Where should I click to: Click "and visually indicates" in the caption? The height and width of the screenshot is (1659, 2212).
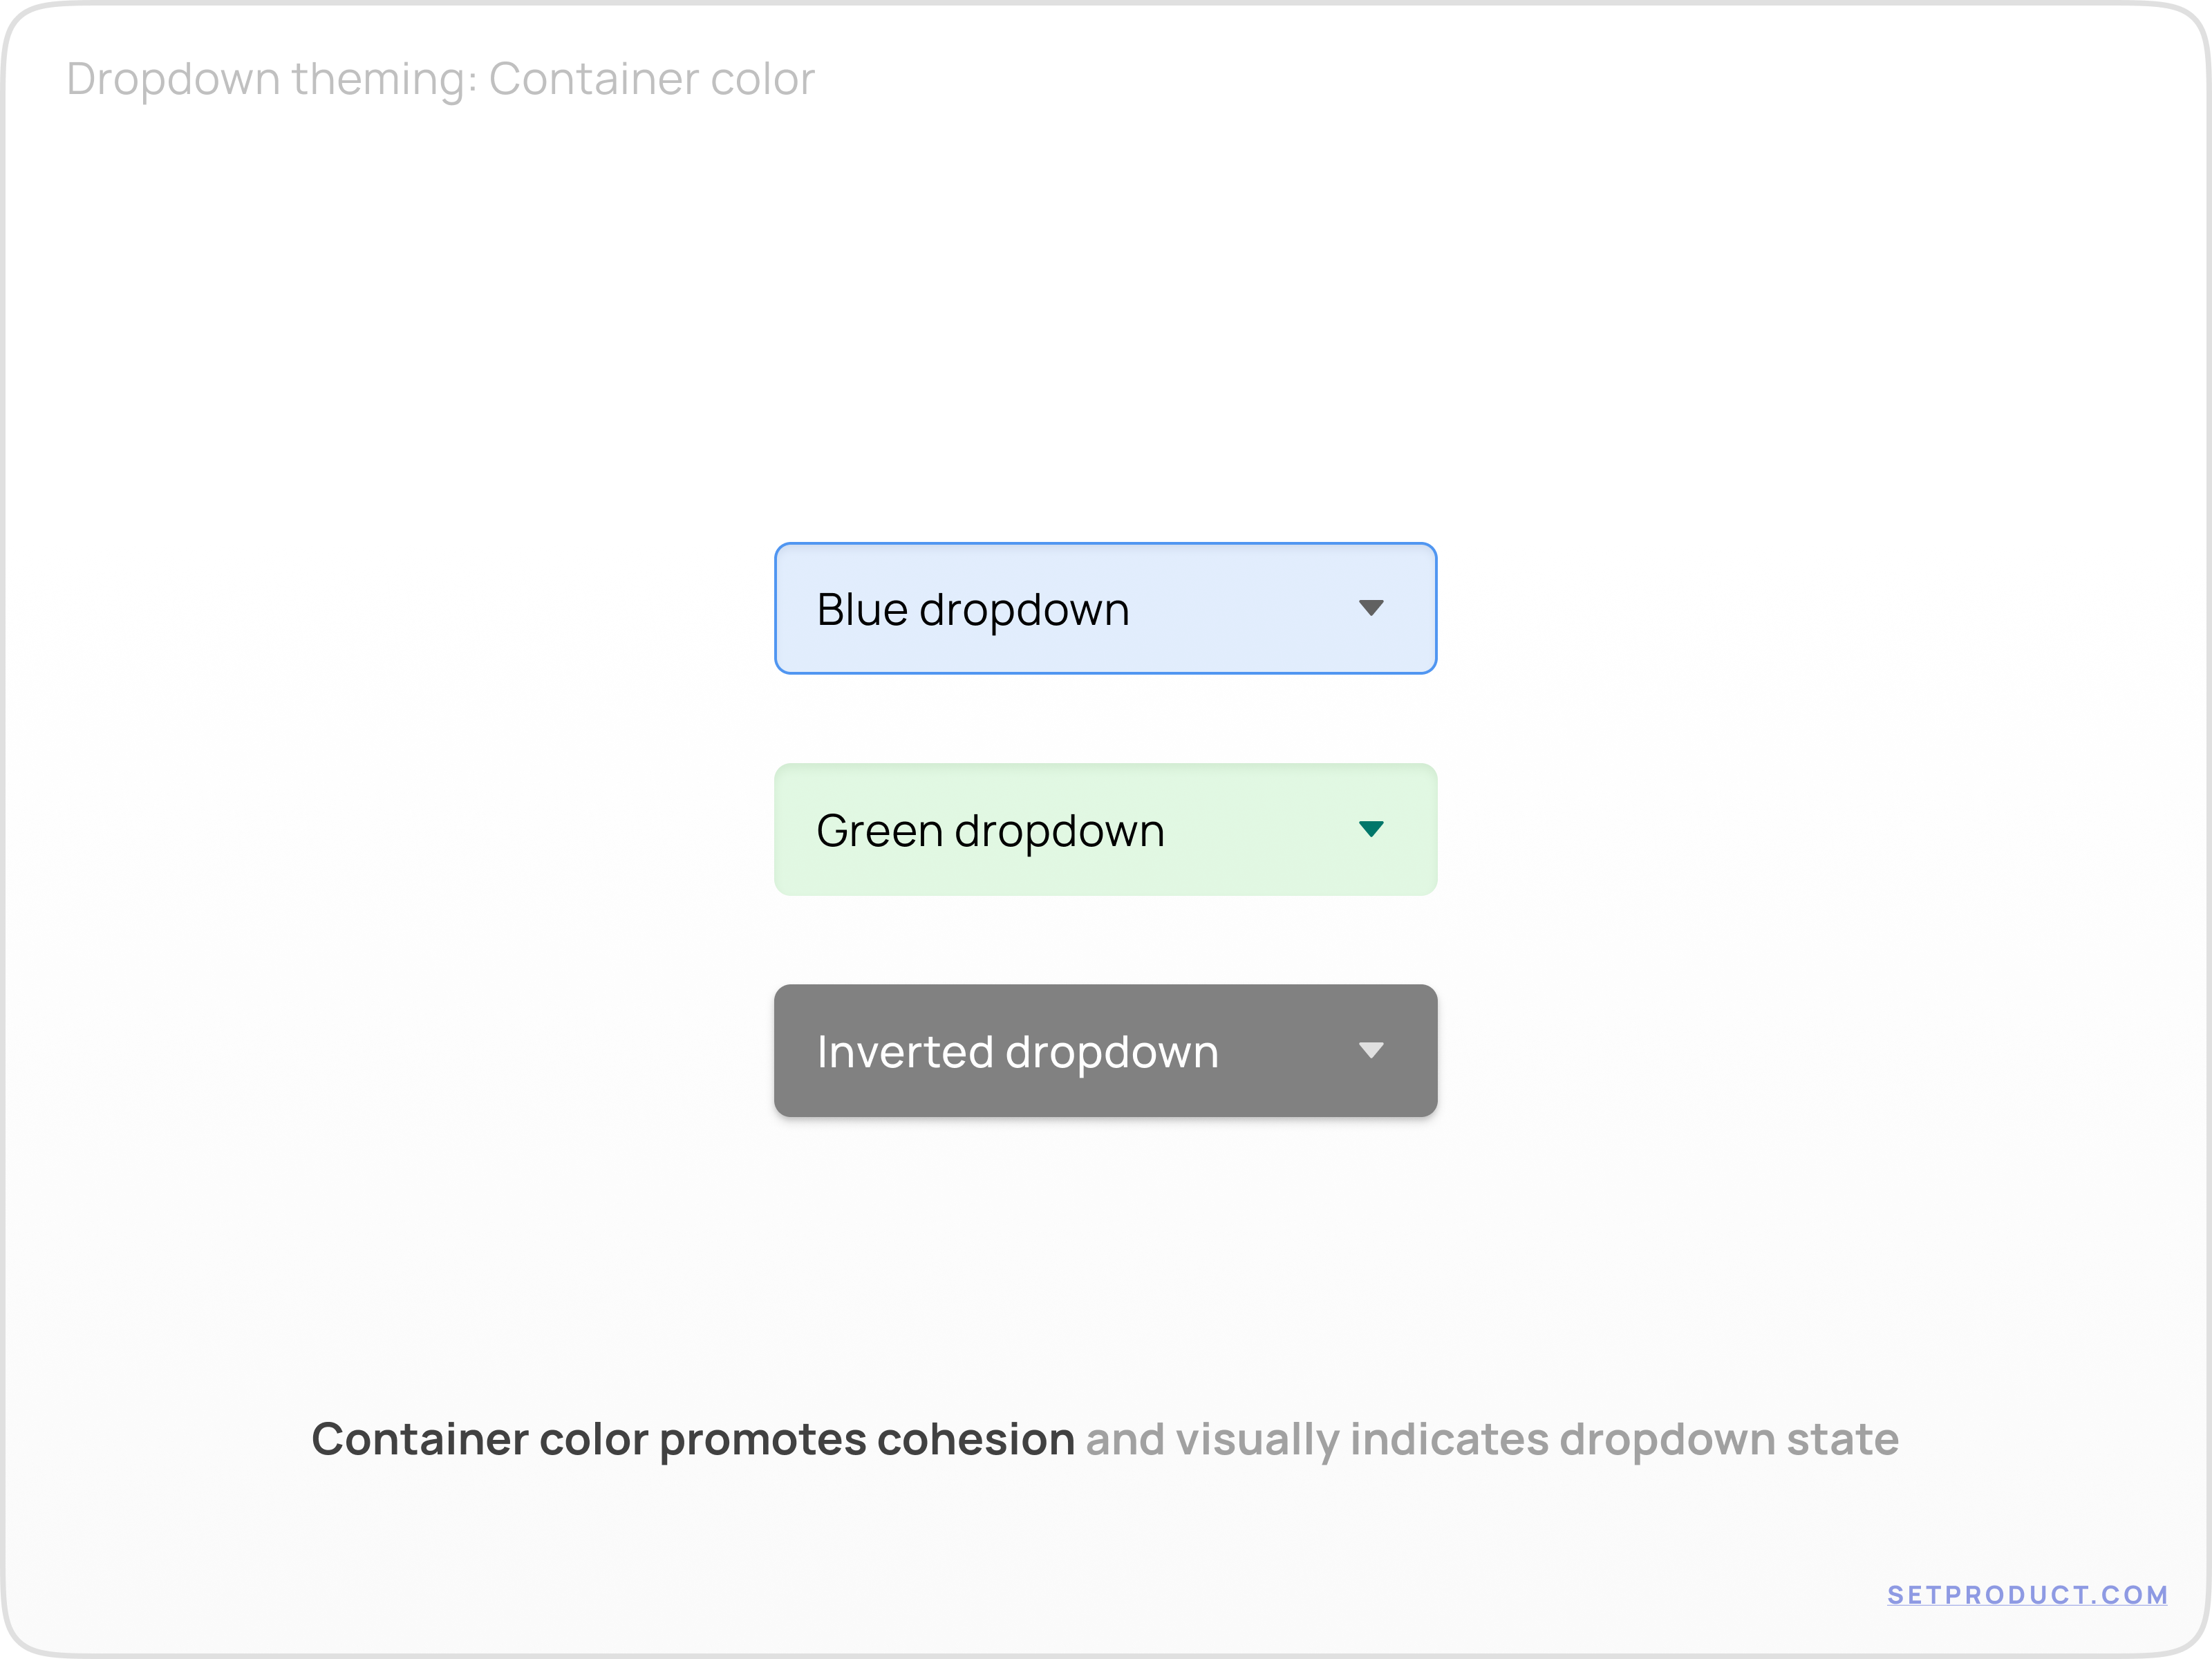(x=1317, y=1440)
